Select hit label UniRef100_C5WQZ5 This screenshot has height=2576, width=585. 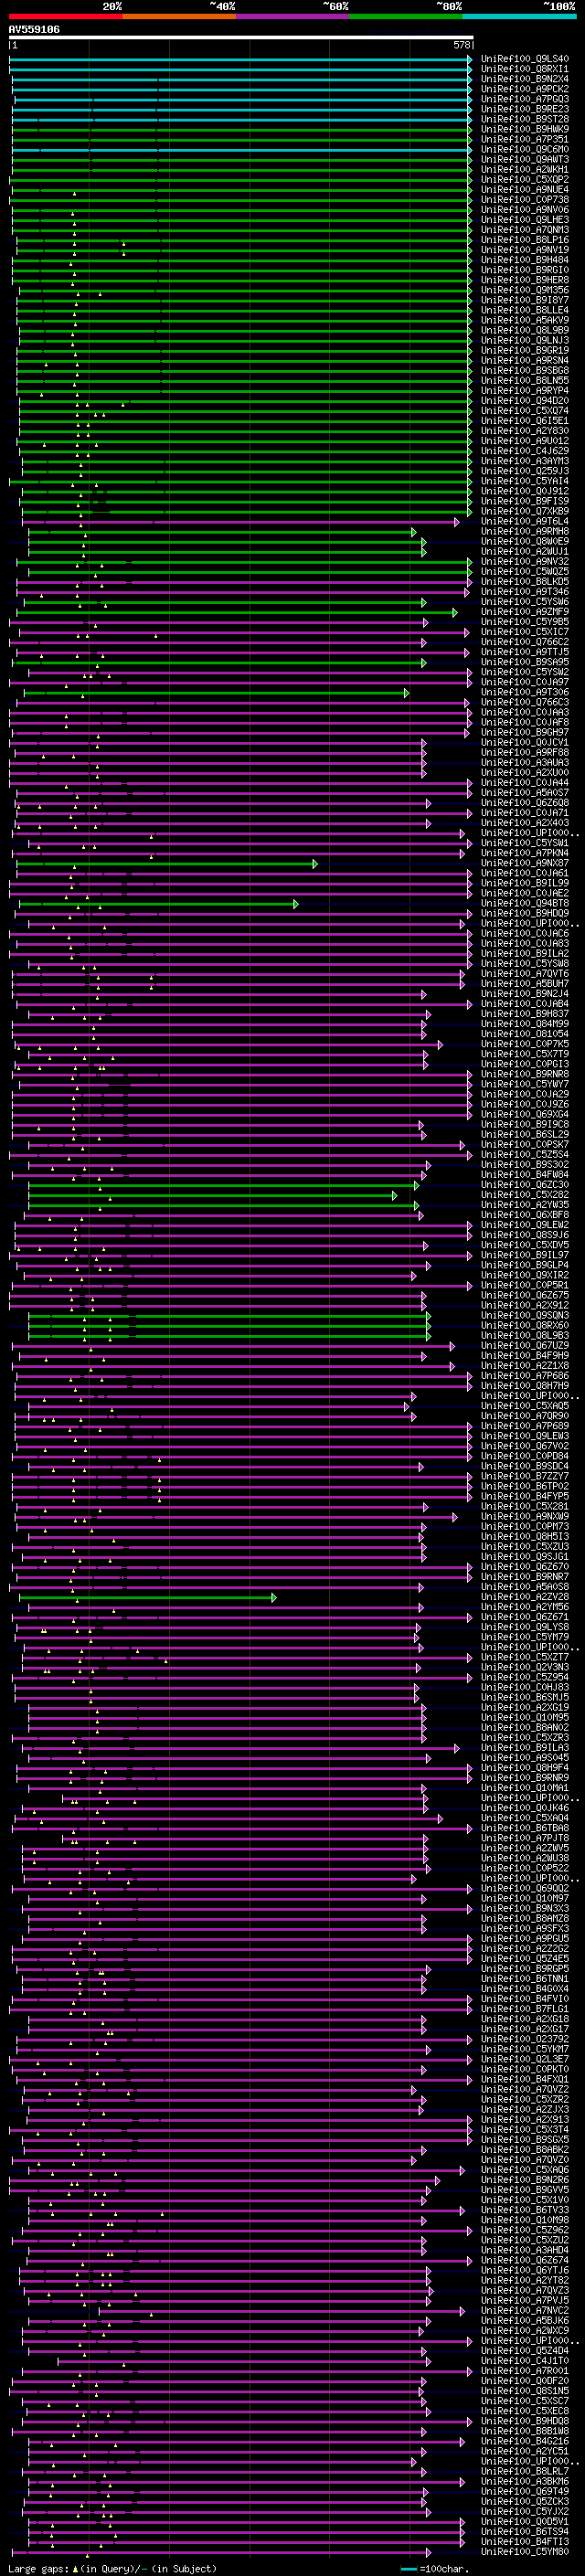525,571
